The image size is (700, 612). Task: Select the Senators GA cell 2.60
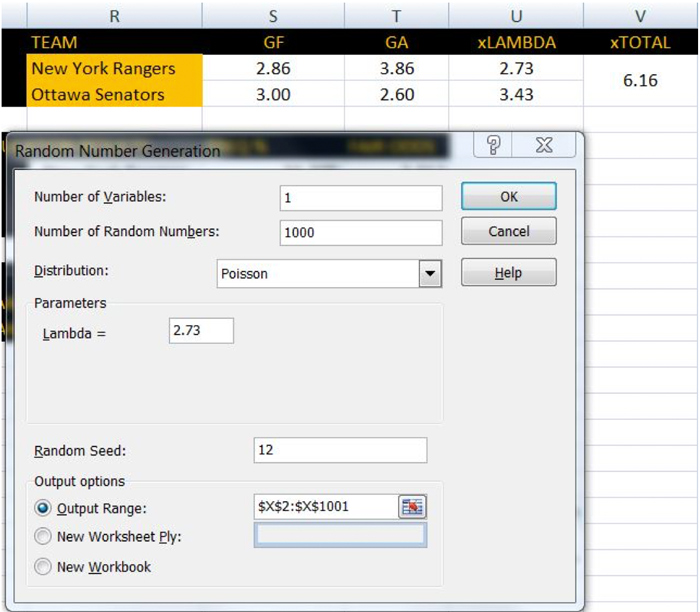(396, 94)
